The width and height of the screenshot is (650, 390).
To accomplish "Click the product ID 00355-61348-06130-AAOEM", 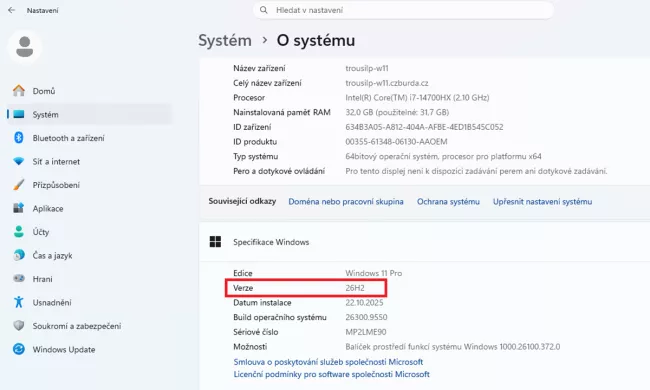I will click(x=396, y=141).
